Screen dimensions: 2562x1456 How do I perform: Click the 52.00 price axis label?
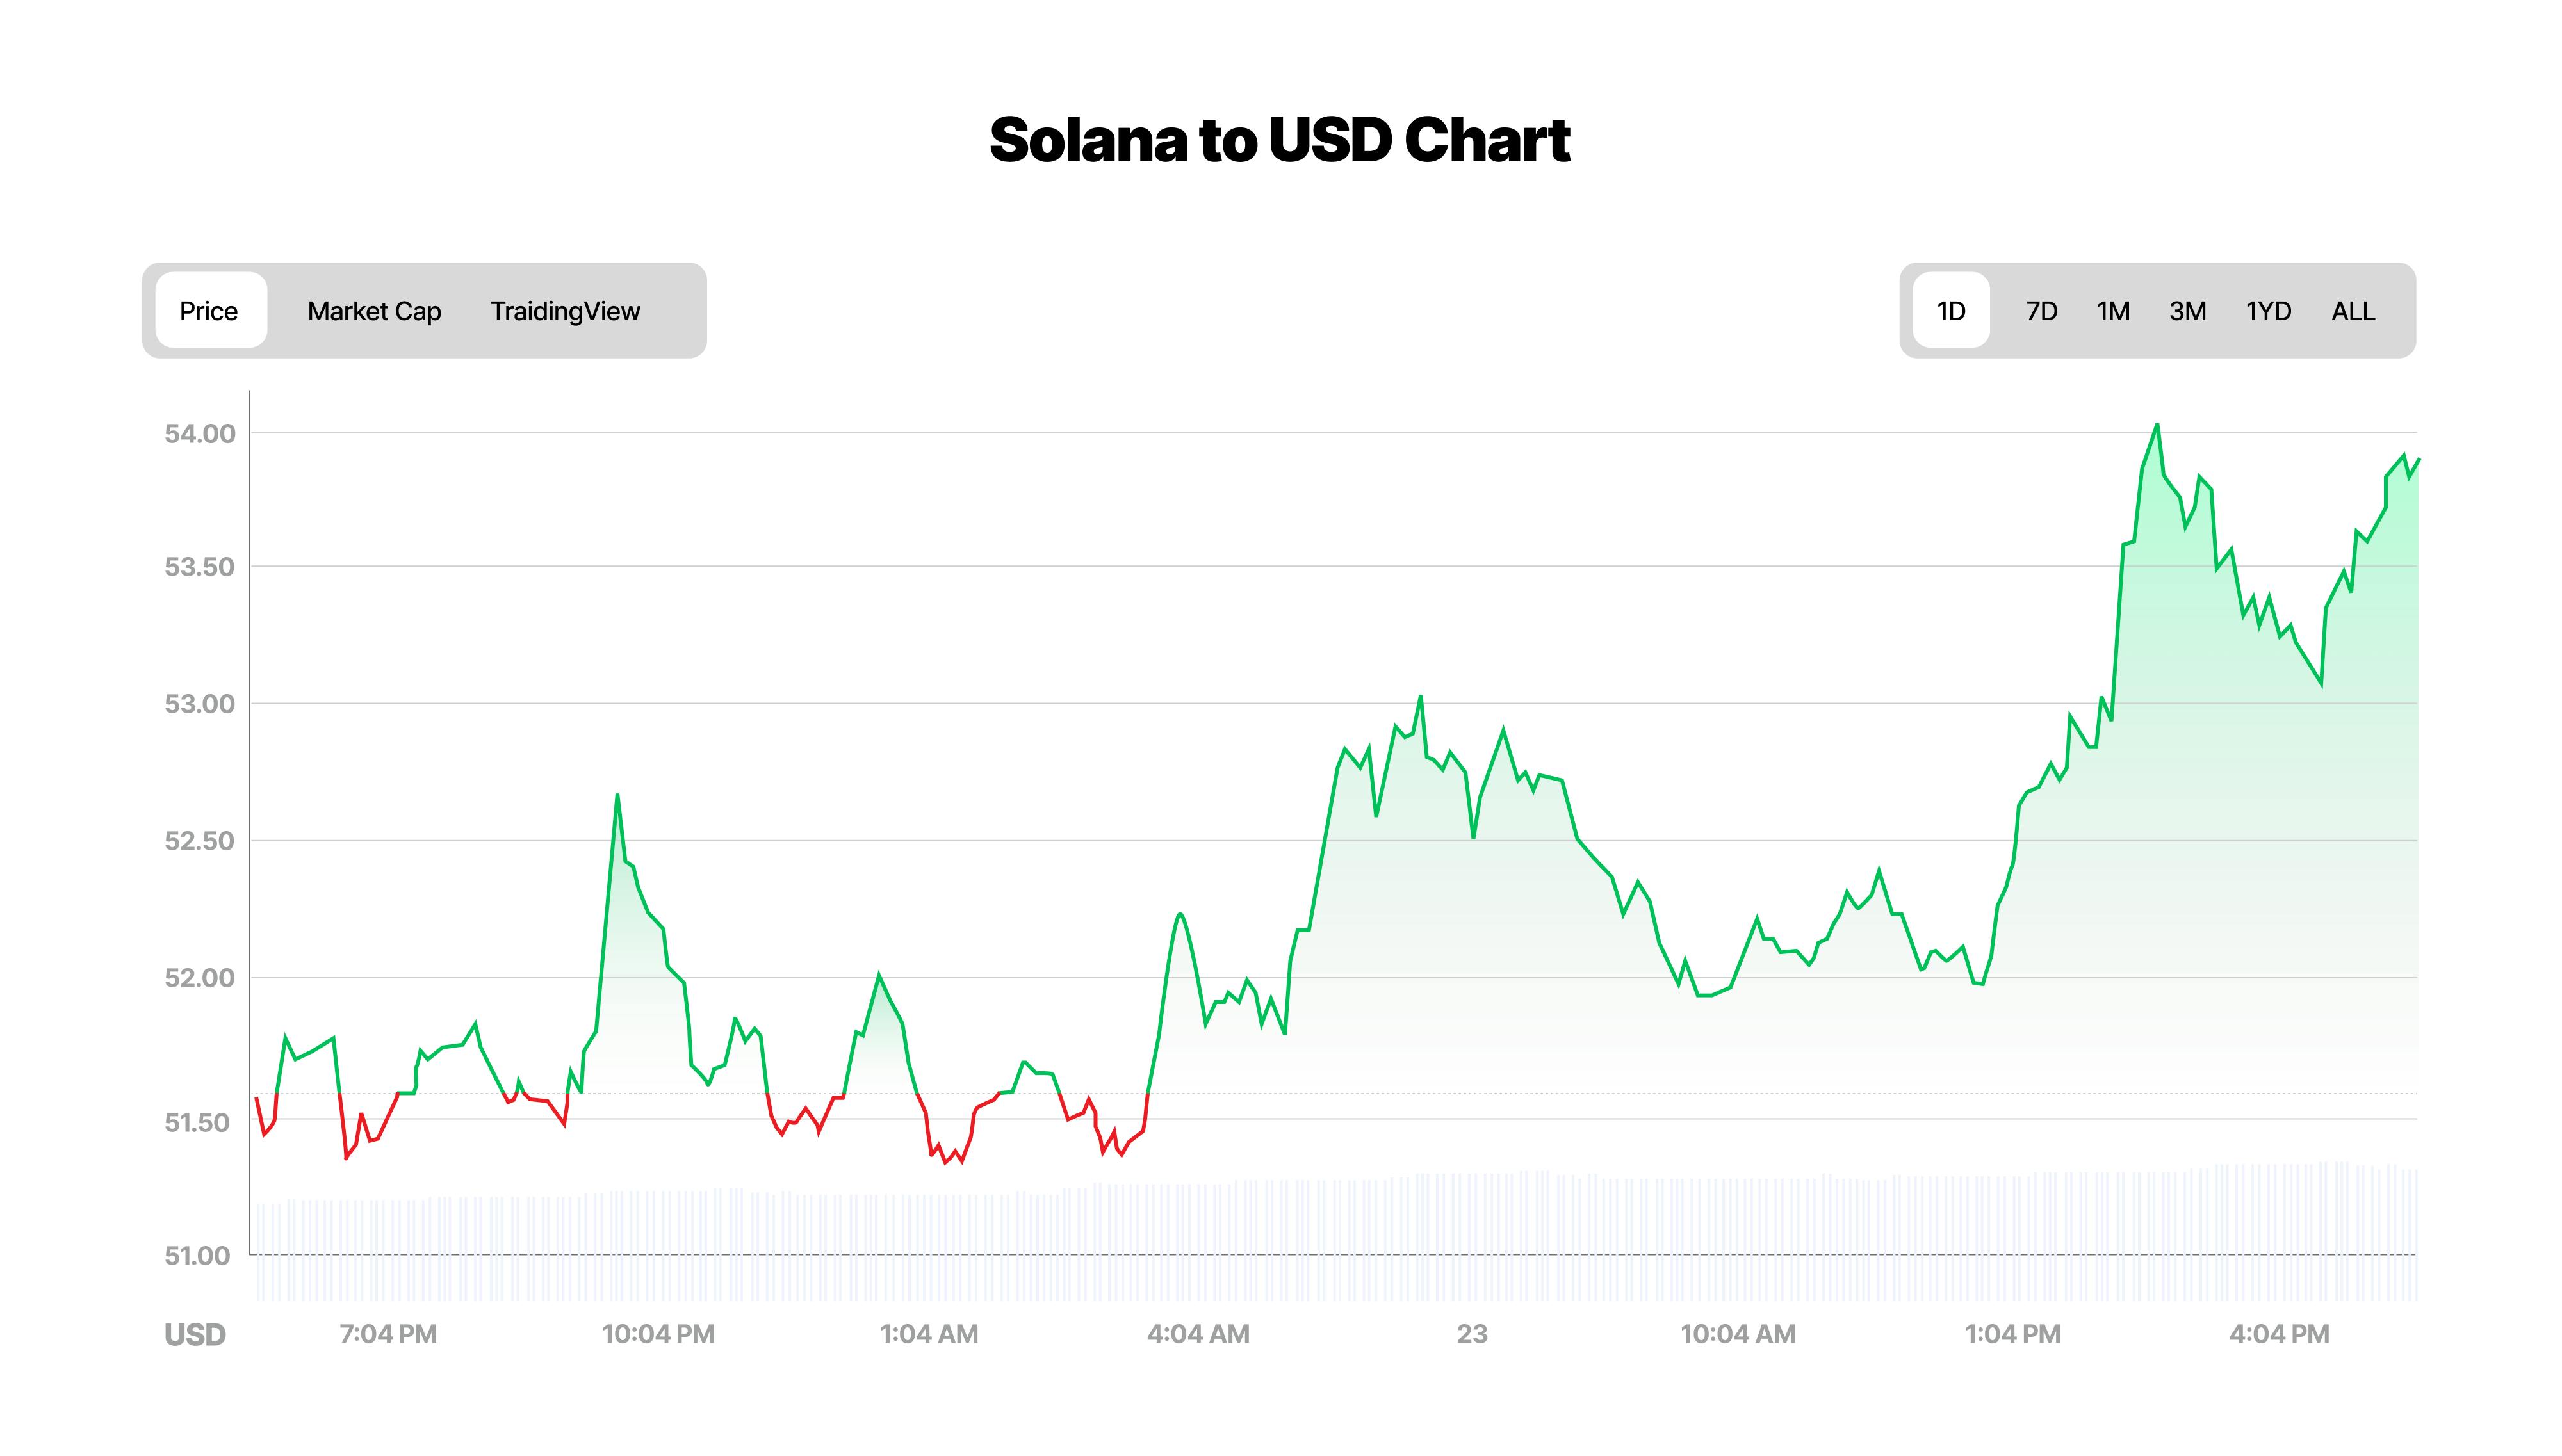point(200,978)
